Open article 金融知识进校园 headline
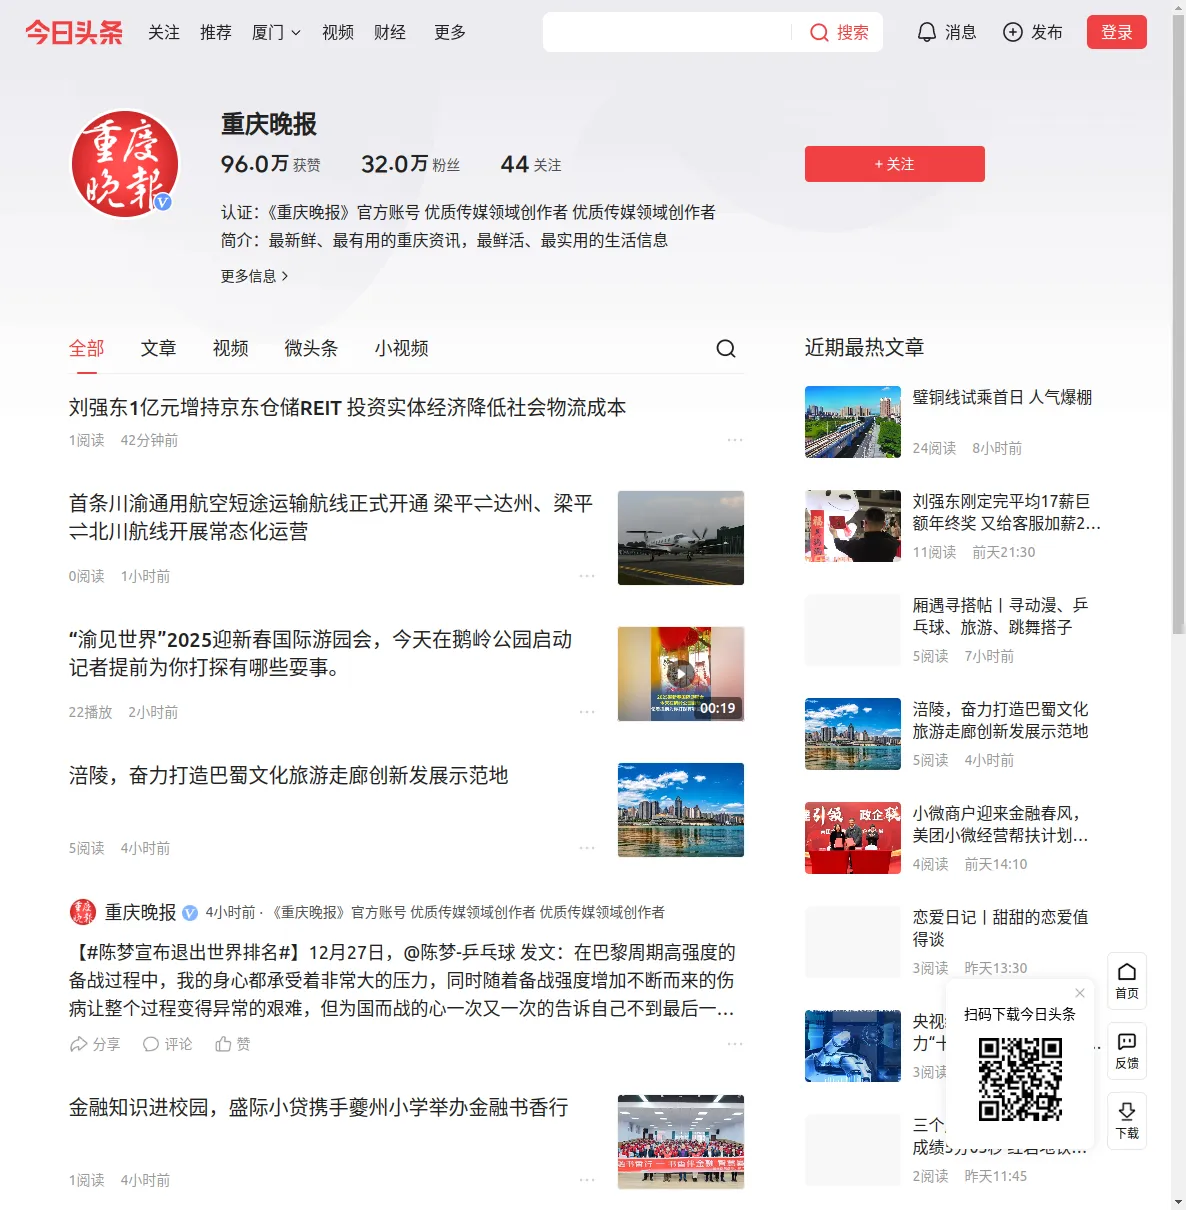The height and width of the screenshot is (1210, 1186). (x=319, y=1107)
